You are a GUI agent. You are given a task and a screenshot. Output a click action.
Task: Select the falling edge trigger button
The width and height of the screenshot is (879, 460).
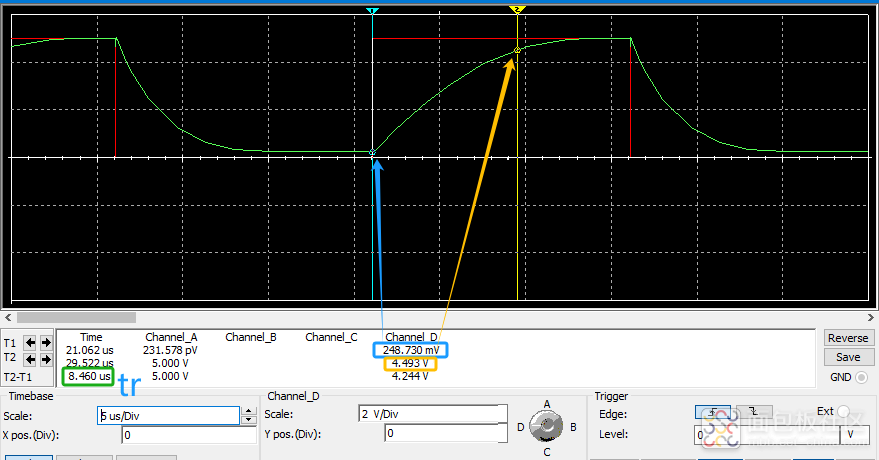click(x=754, y=412)
